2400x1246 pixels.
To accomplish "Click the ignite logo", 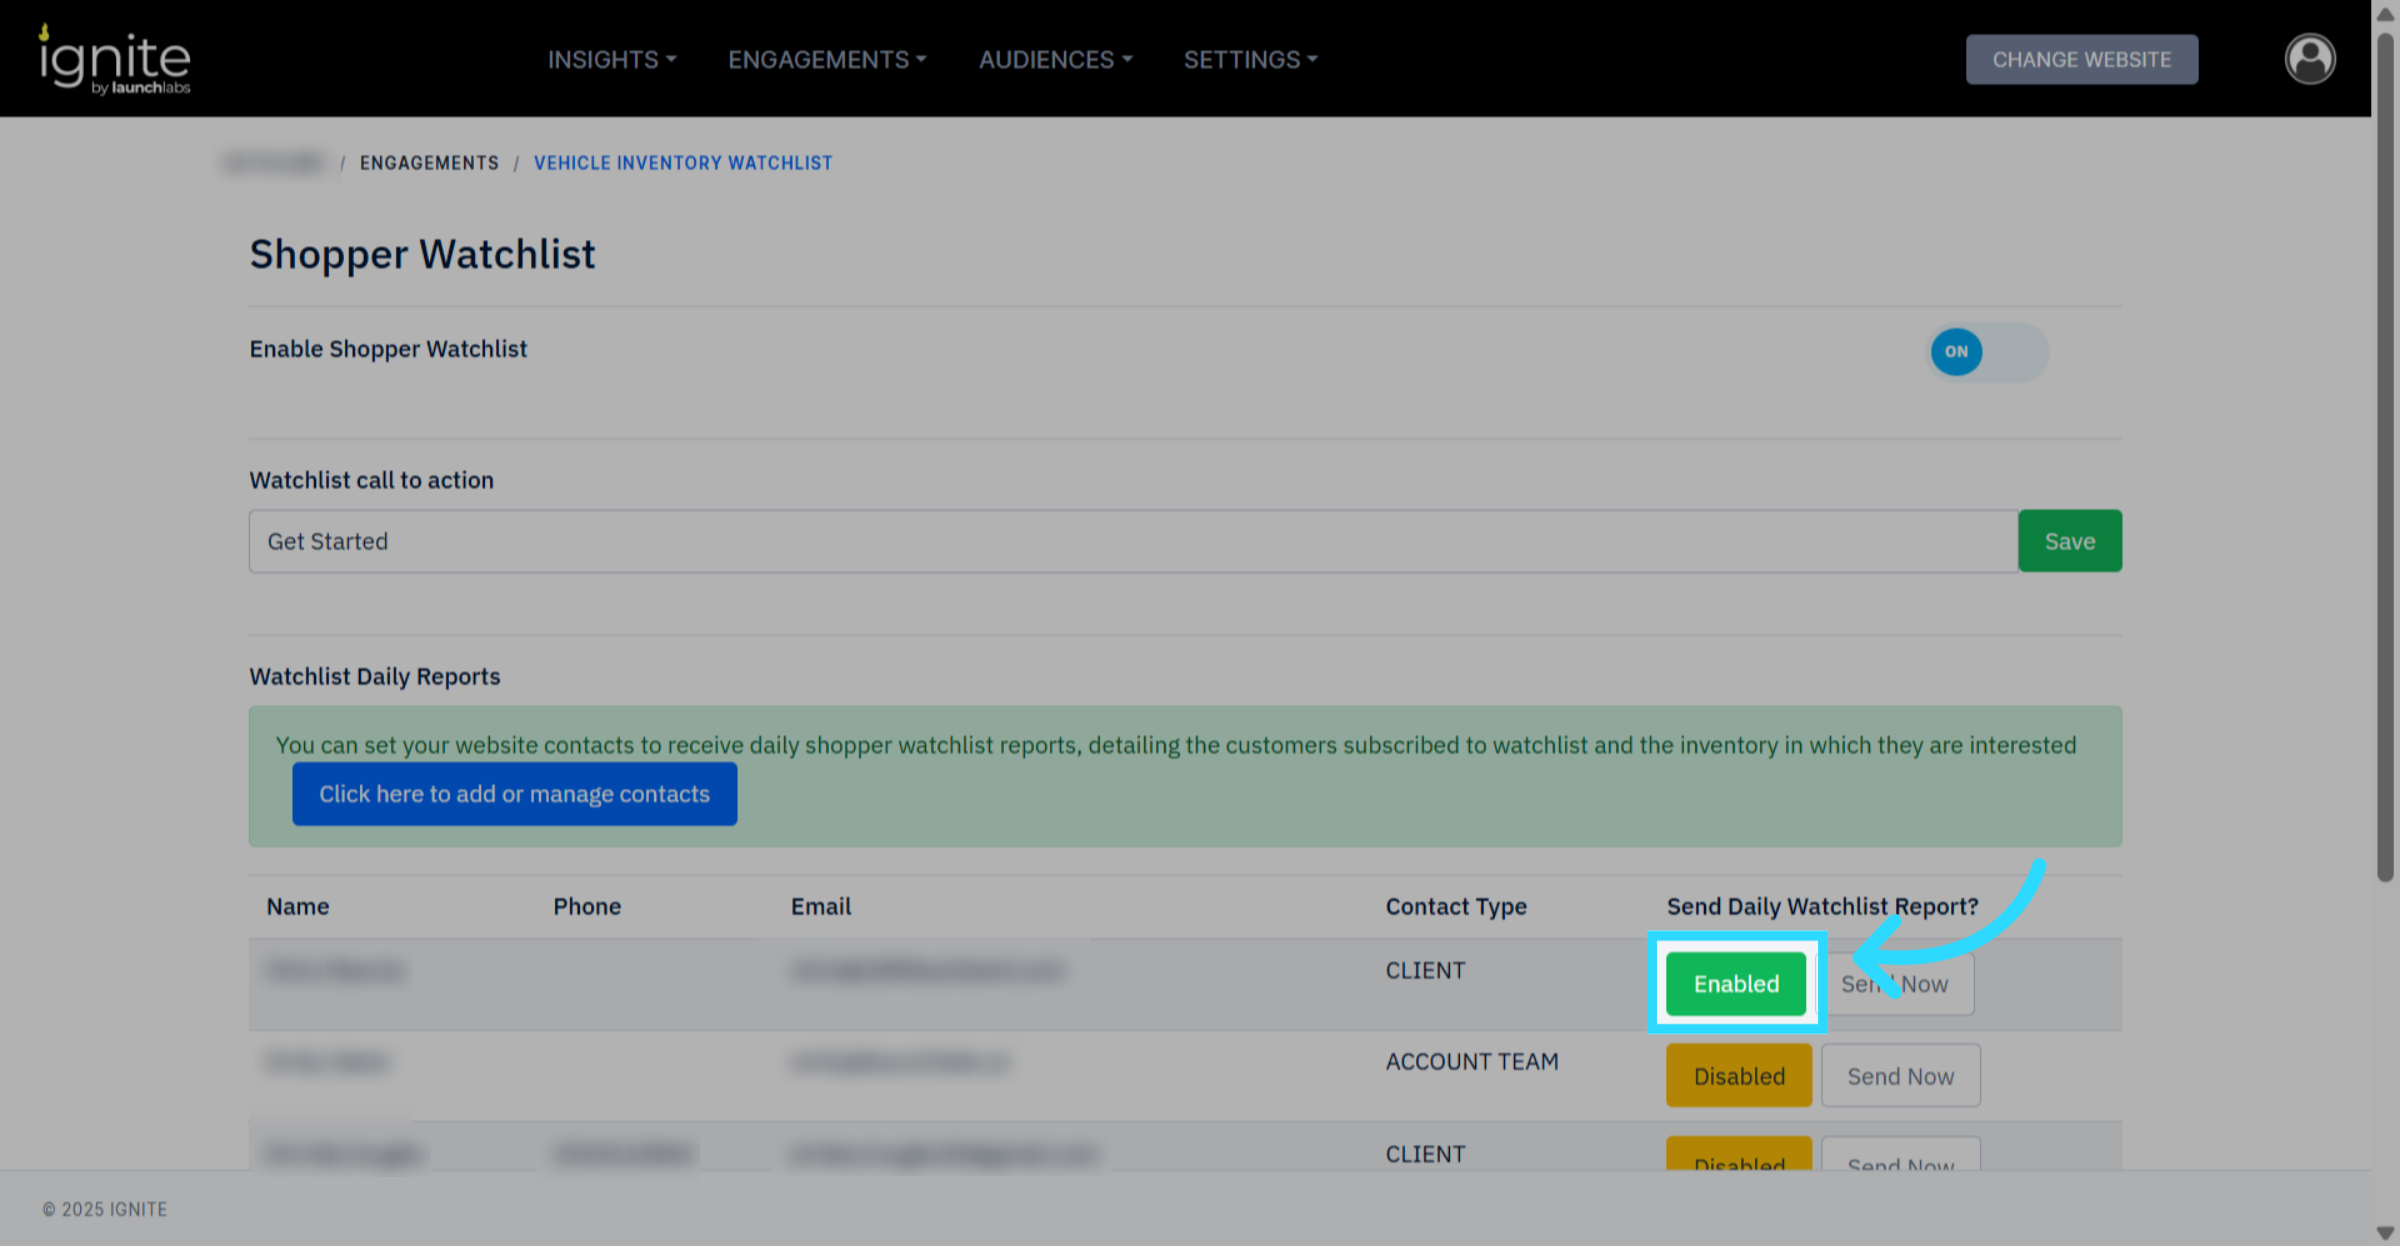I will pos(114,60).
